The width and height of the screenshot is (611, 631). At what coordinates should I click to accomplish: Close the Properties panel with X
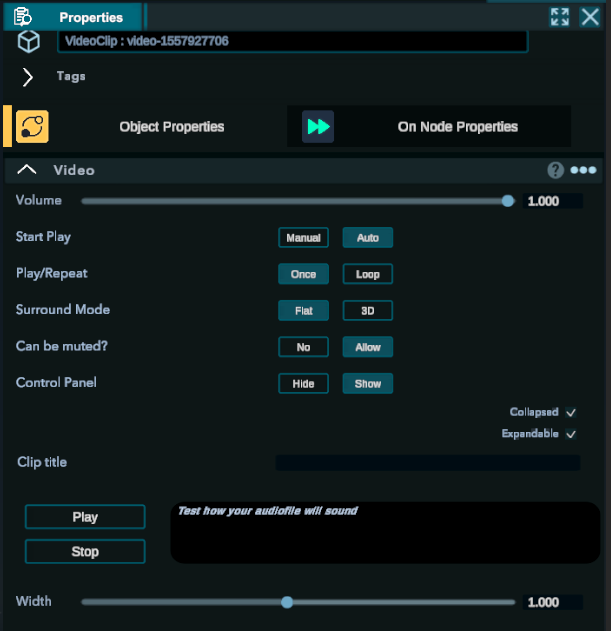[590, 17]
